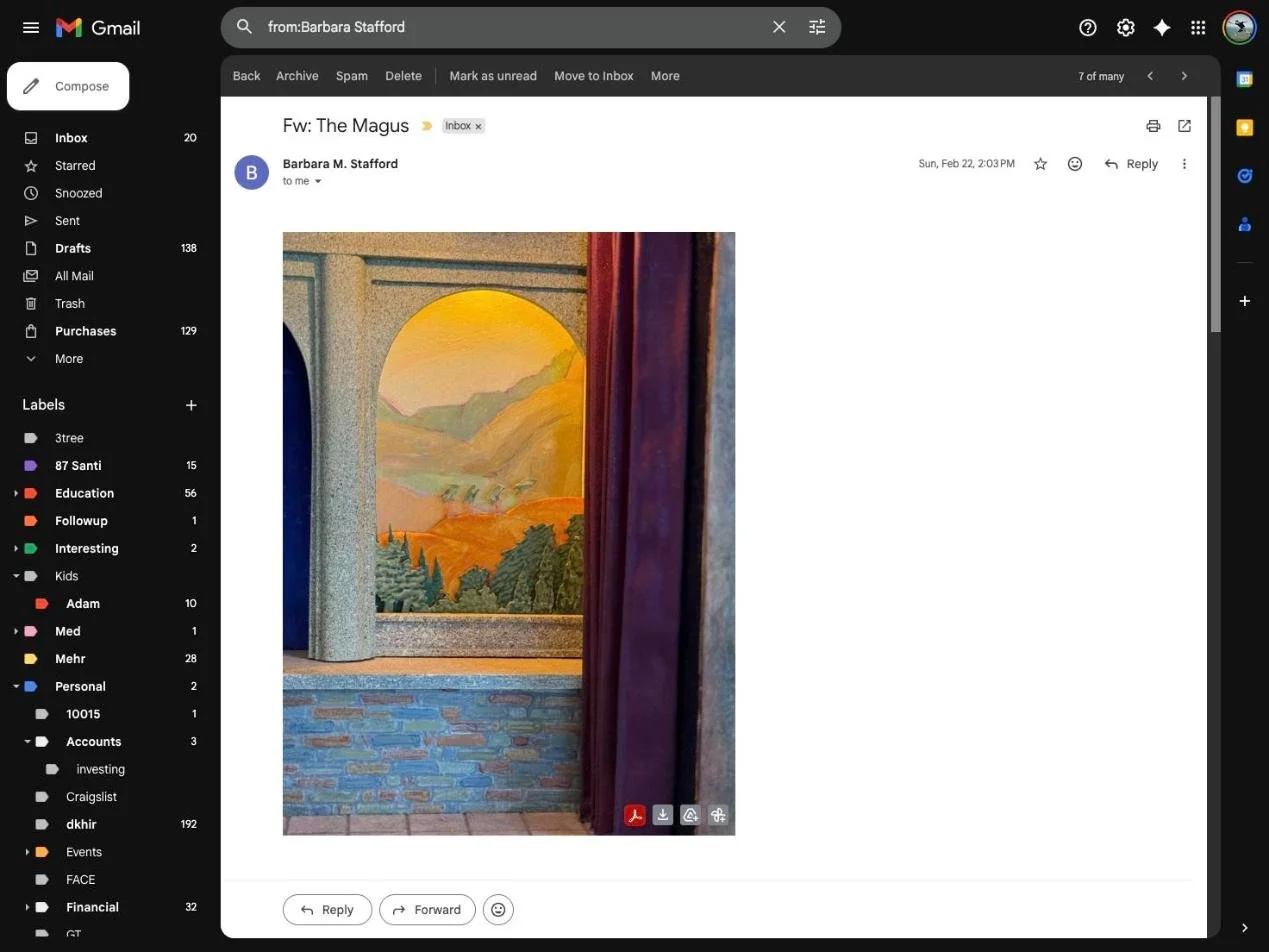Hide the side panel with the chevron
Image resolution: width=1269 pixels, height=952 pixels.
1245,928
